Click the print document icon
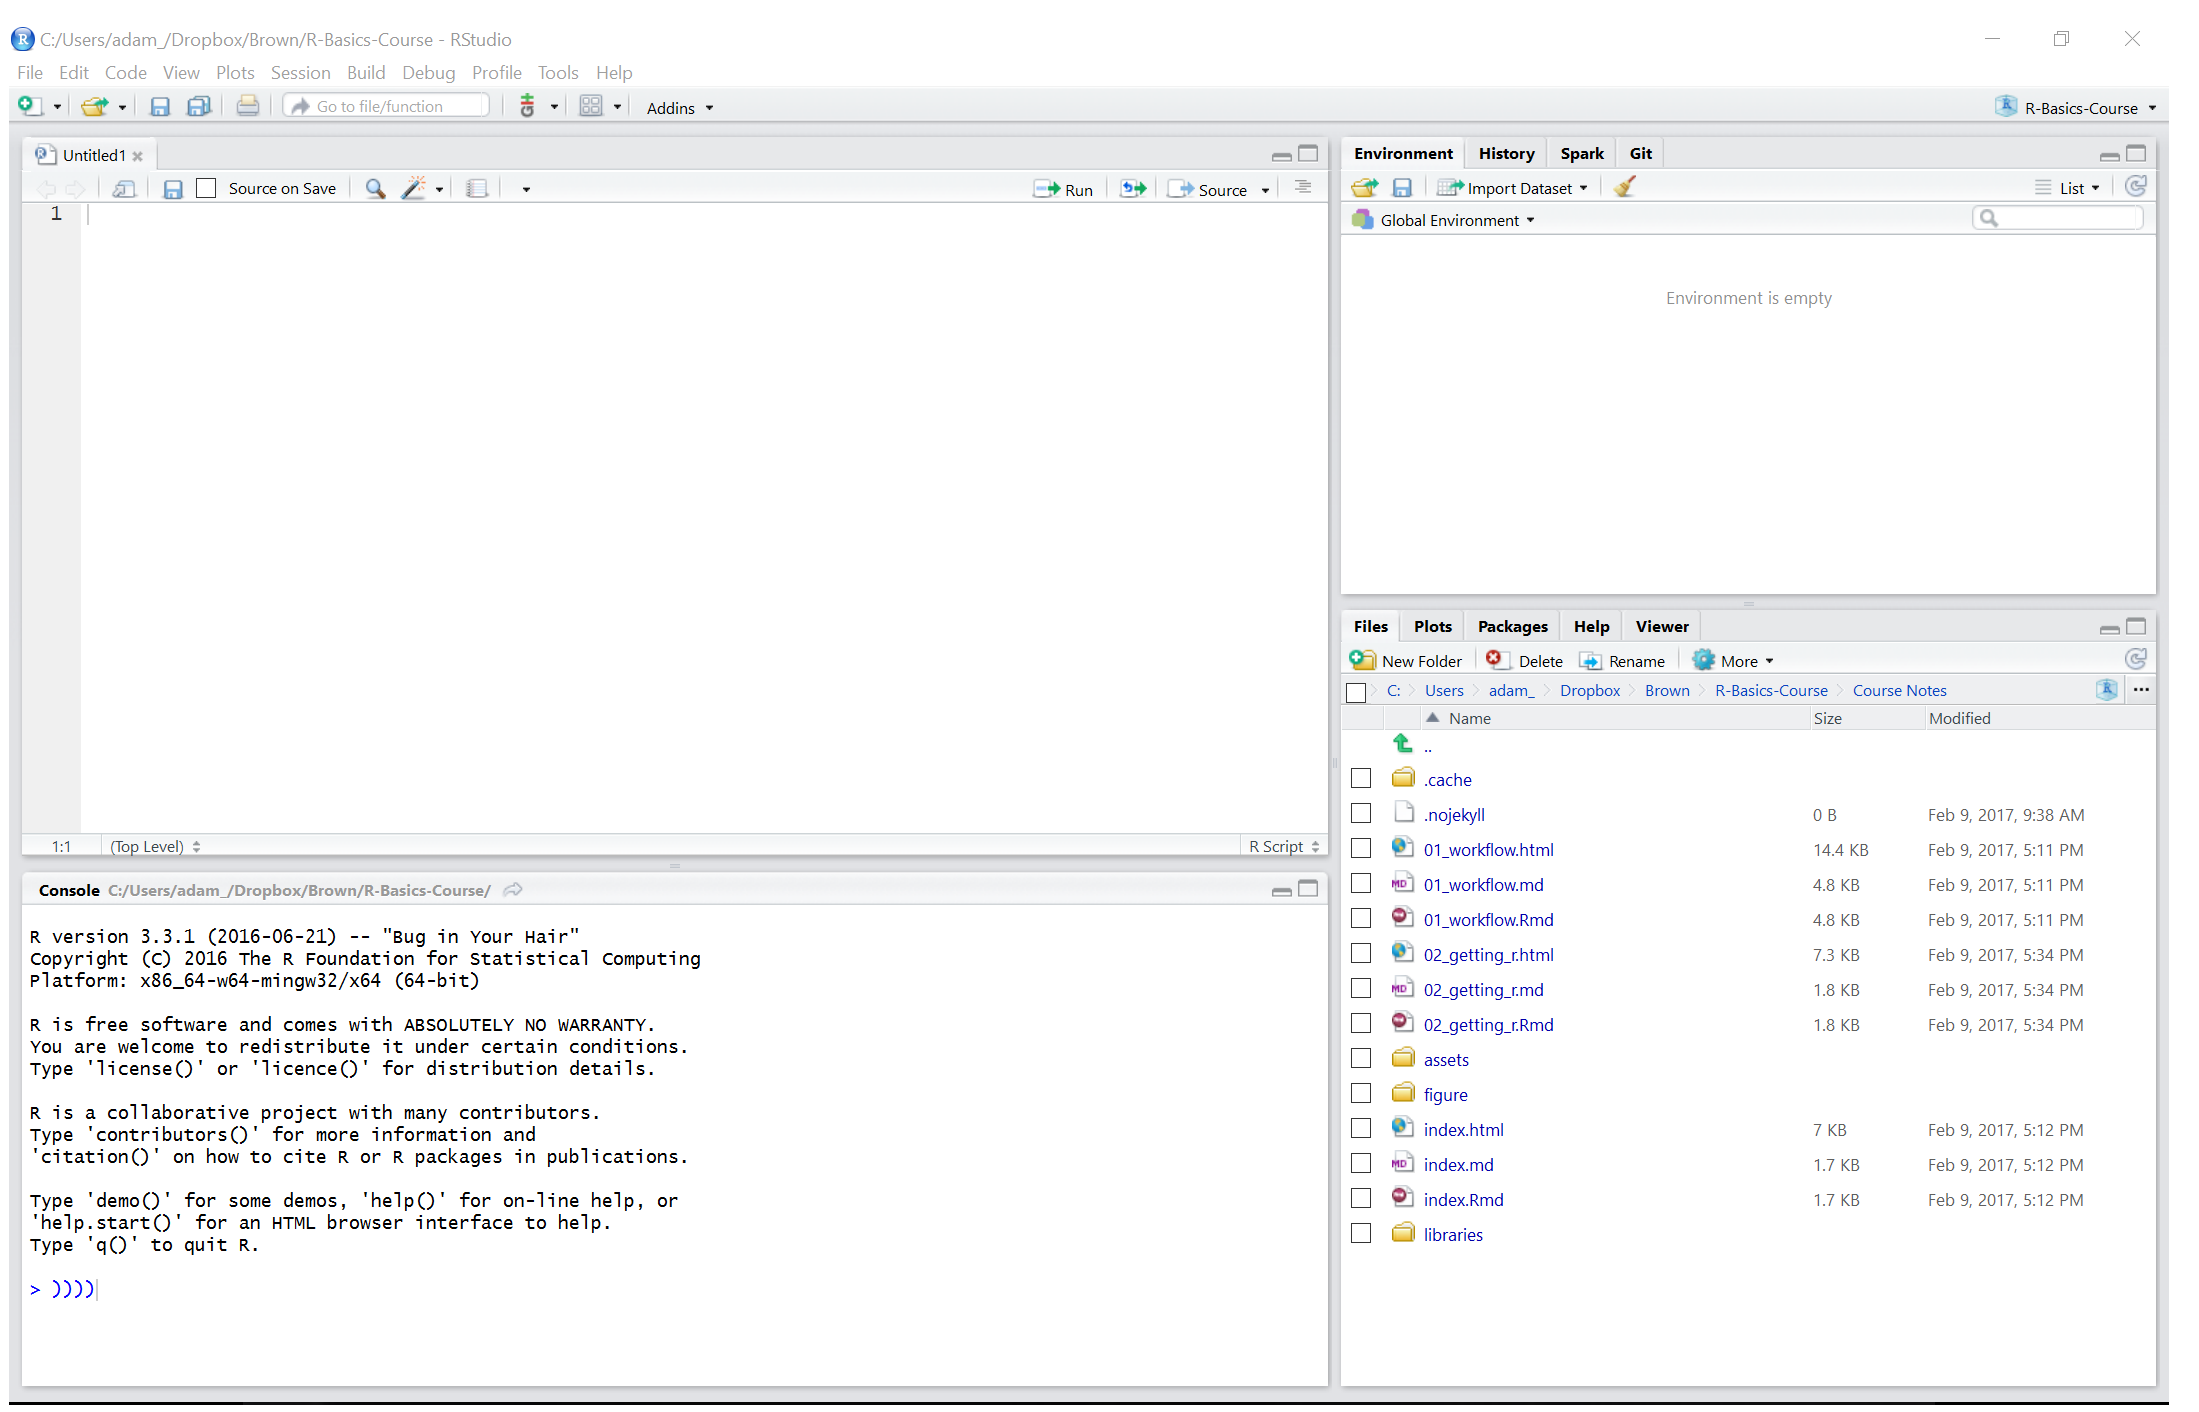2199x1412 pixels. pos(247,107)
